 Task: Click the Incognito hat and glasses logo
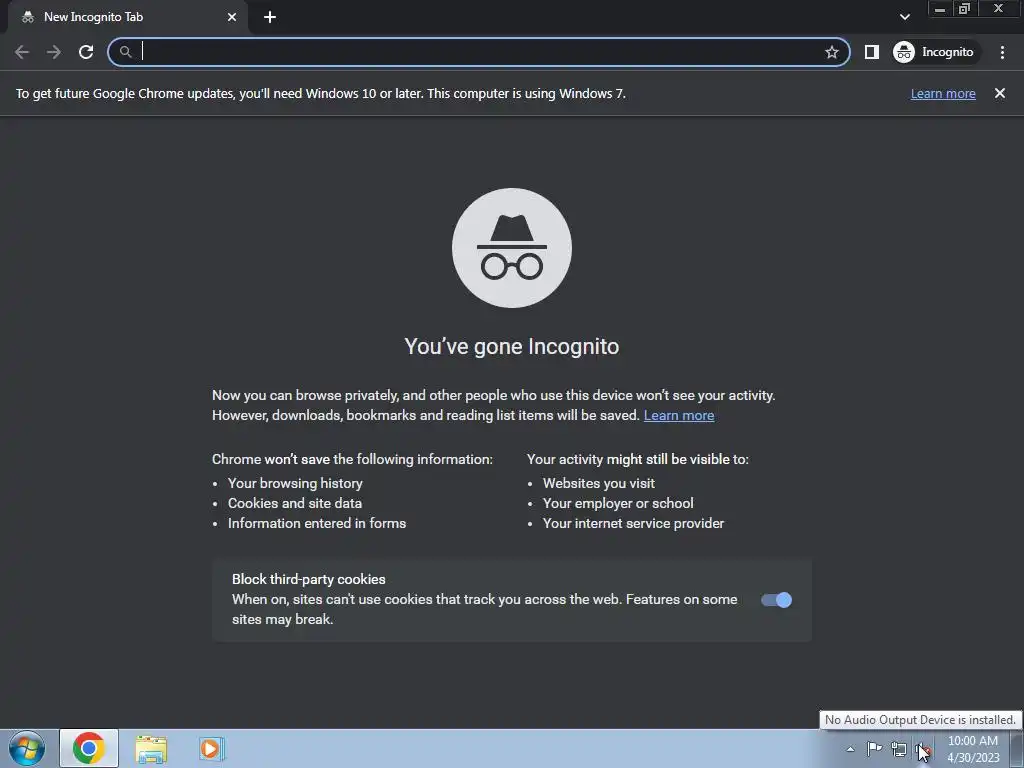(512, 248)
